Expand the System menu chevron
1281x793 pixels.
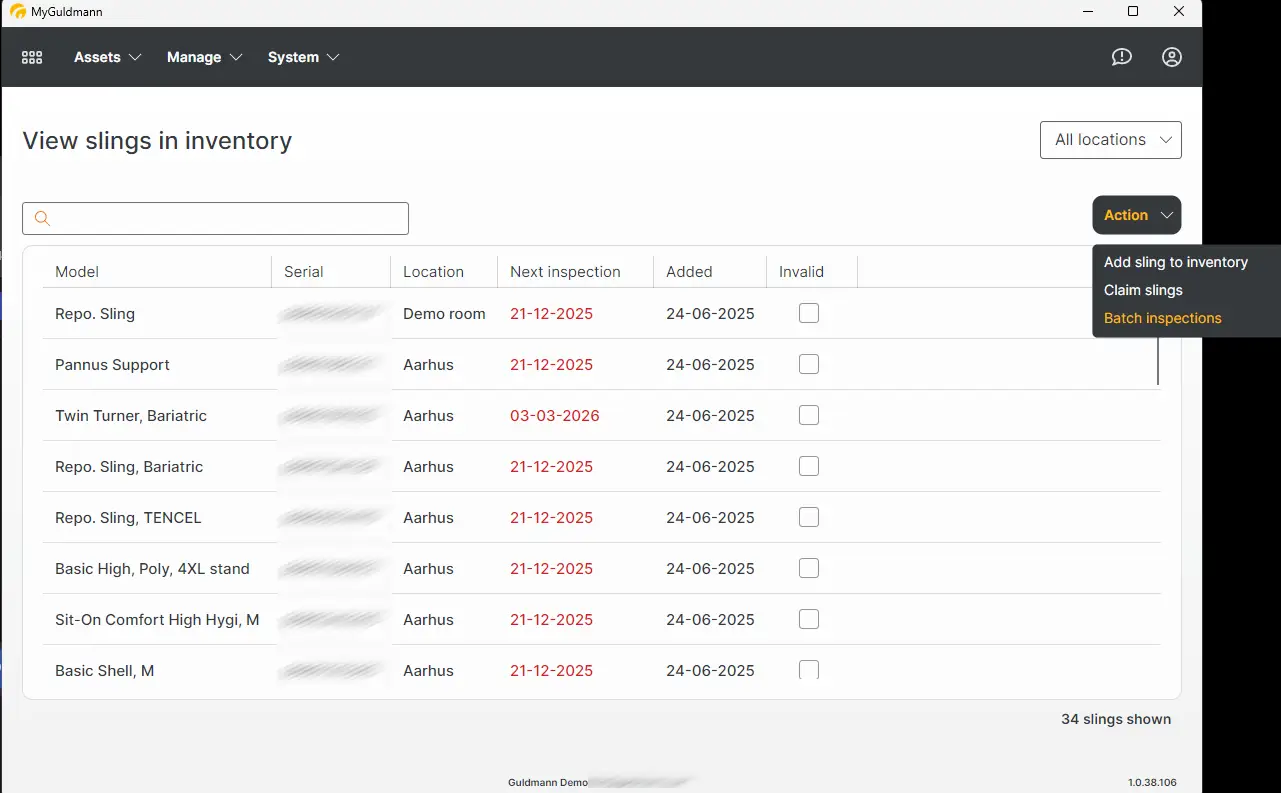coord(333,57)
